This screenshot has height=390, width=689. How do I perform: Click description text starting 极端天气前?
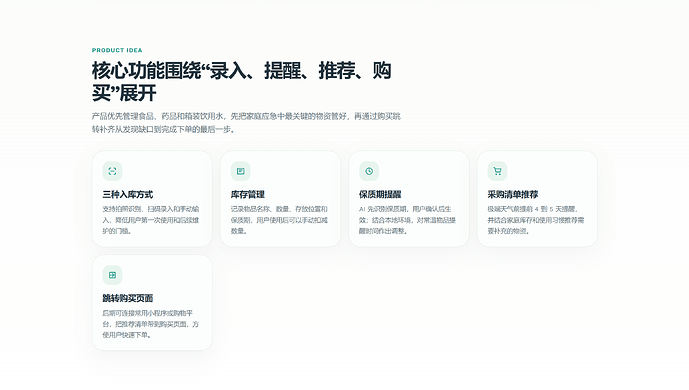pos(536,220)
